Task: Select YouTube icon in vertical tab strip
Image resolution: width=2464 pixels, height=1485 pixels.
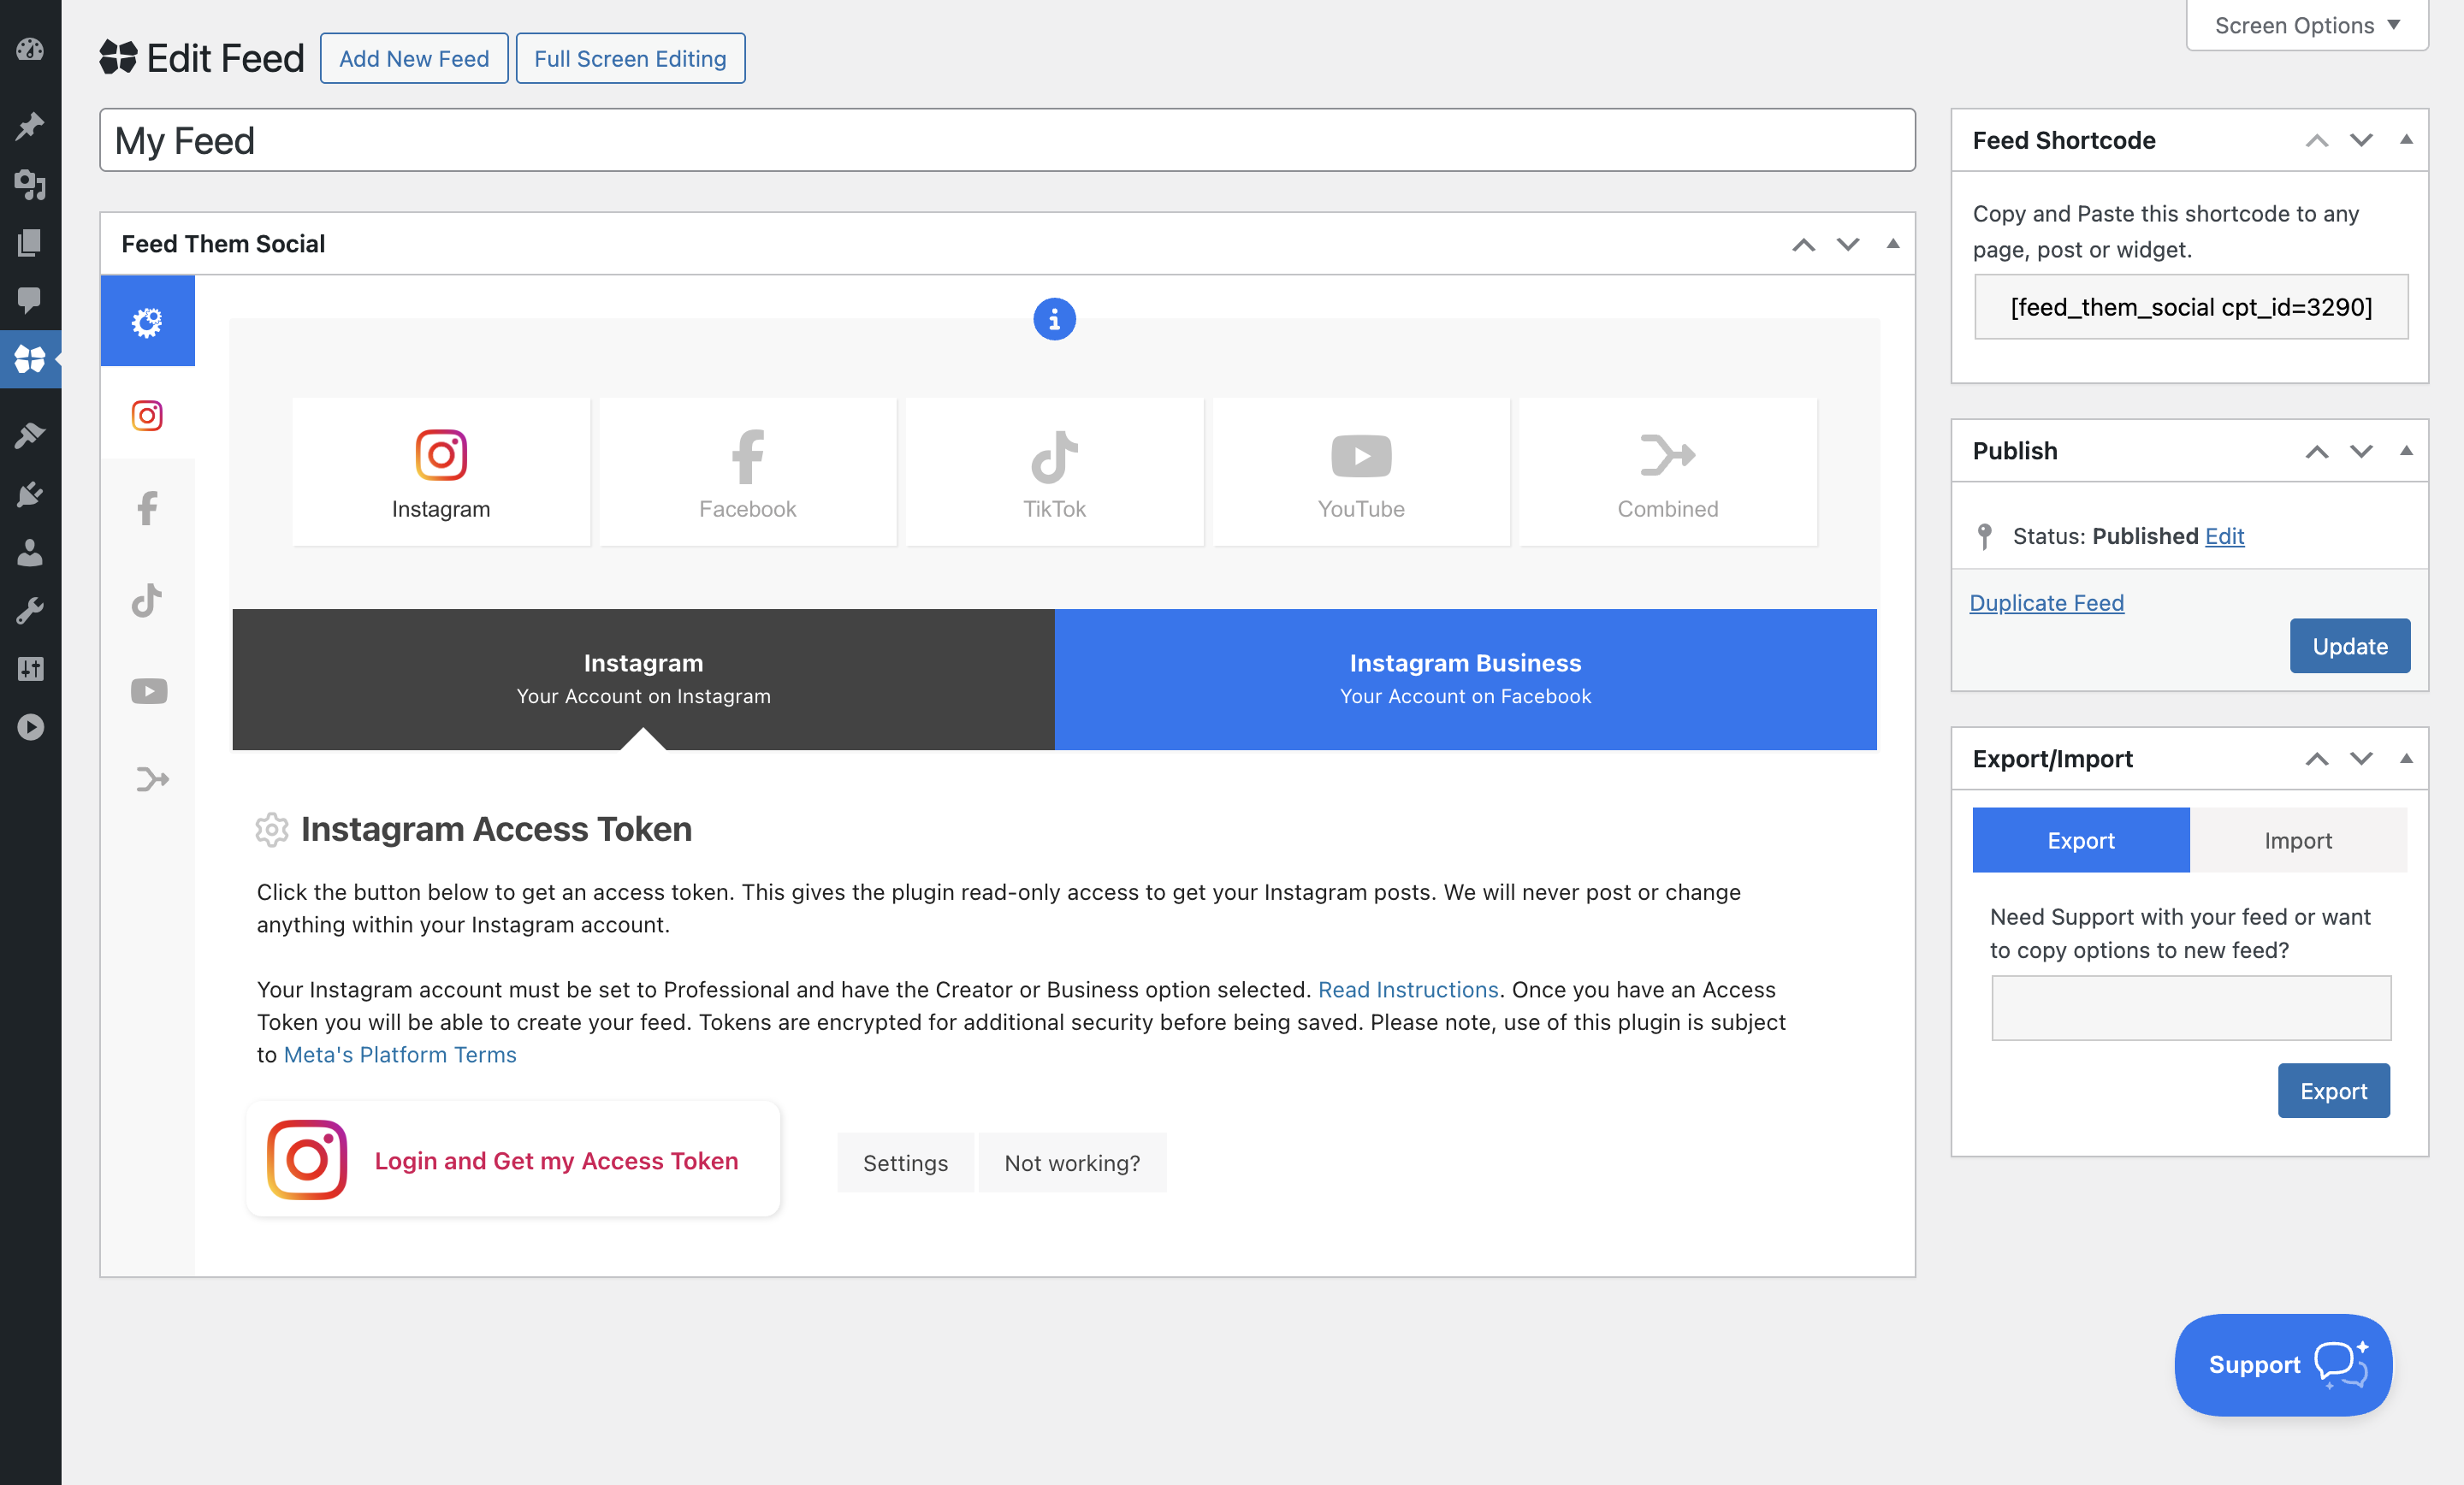Action: pos(149,691)
